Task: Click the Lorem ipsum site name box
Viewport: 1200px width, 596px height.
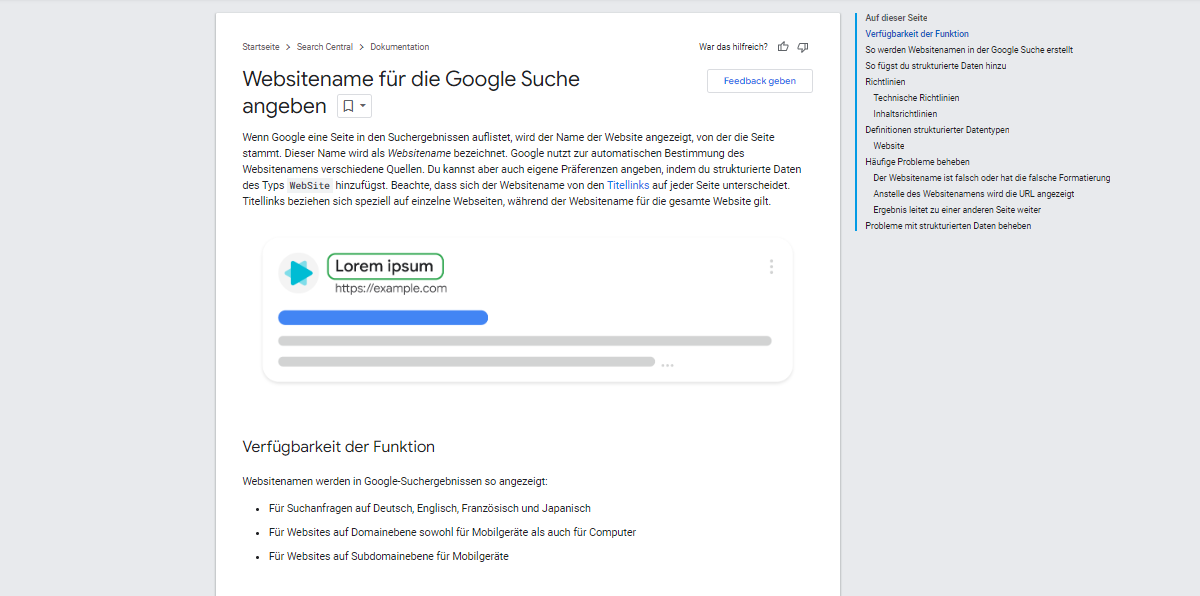Action: pyautogui.click(x=385, y=266)
